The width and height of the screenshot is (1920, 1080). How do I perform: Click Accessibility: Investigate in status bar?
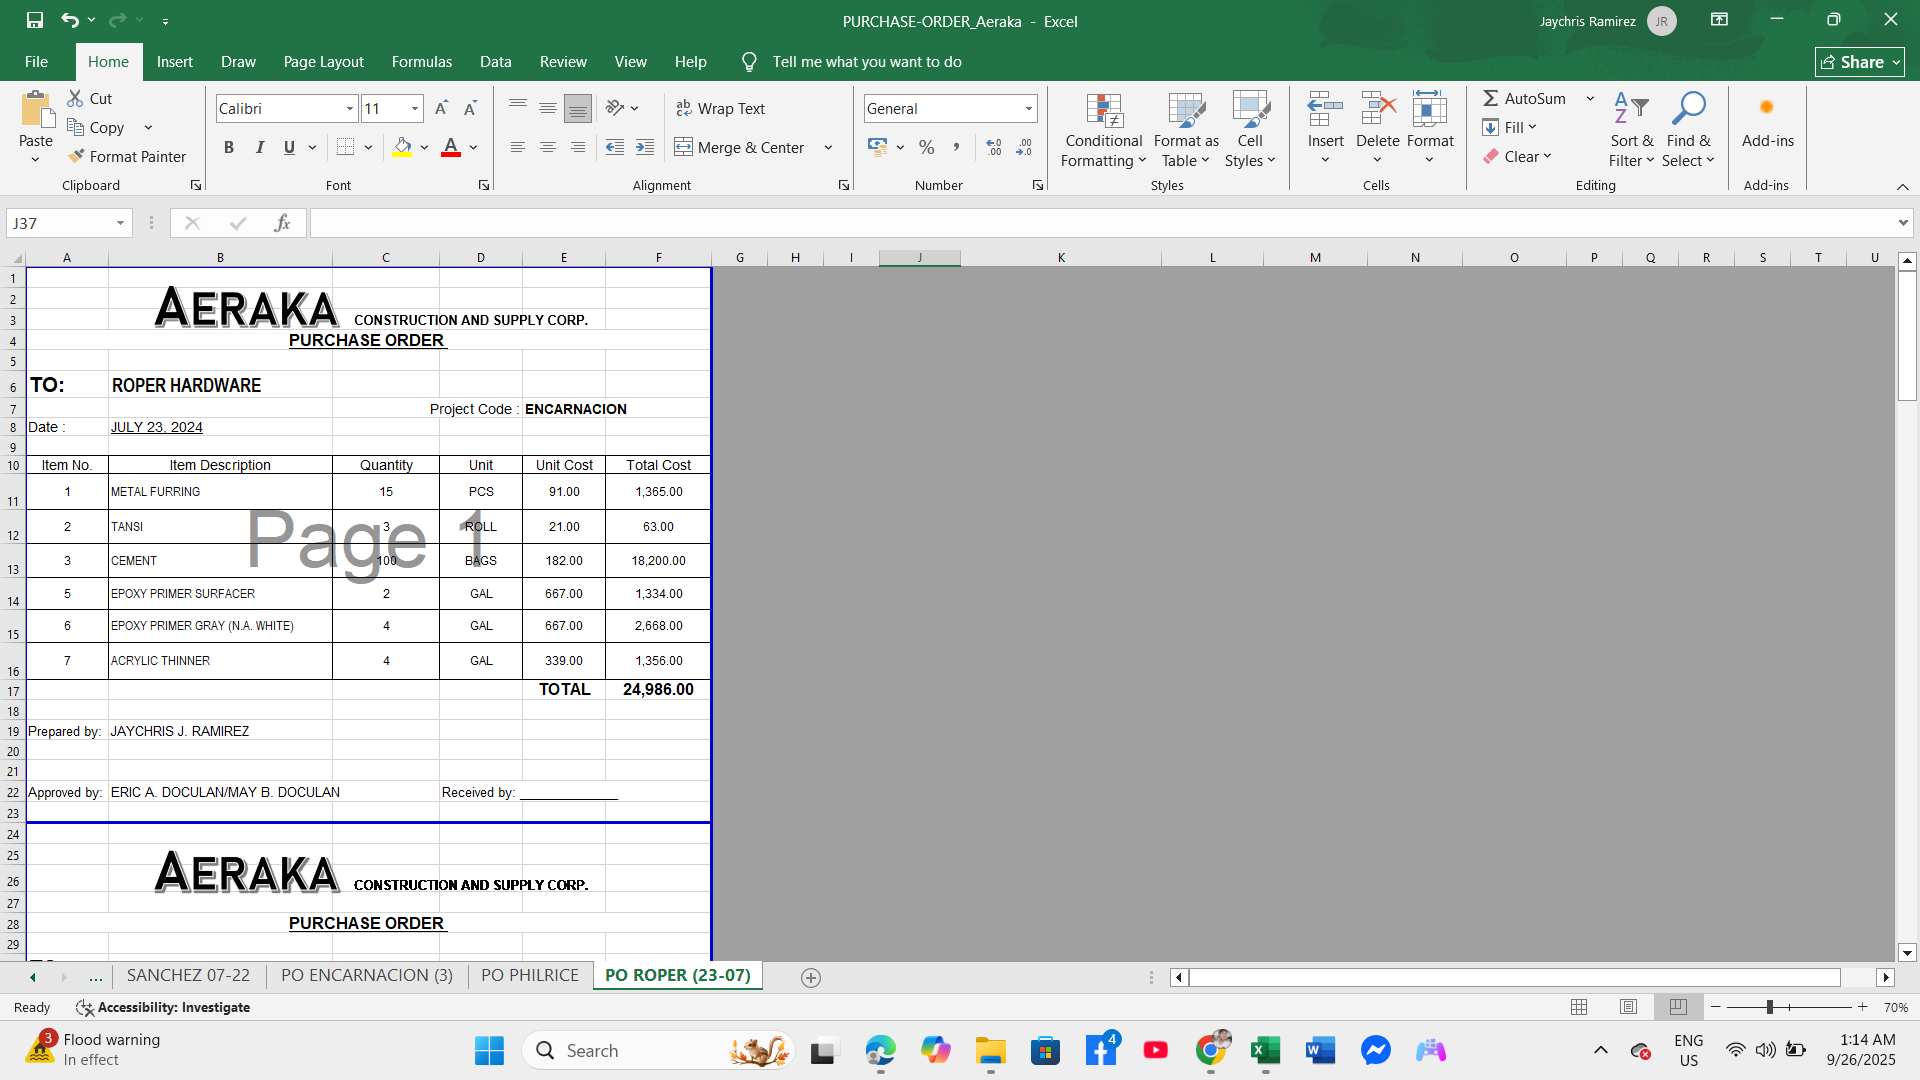pos(163,1007)
